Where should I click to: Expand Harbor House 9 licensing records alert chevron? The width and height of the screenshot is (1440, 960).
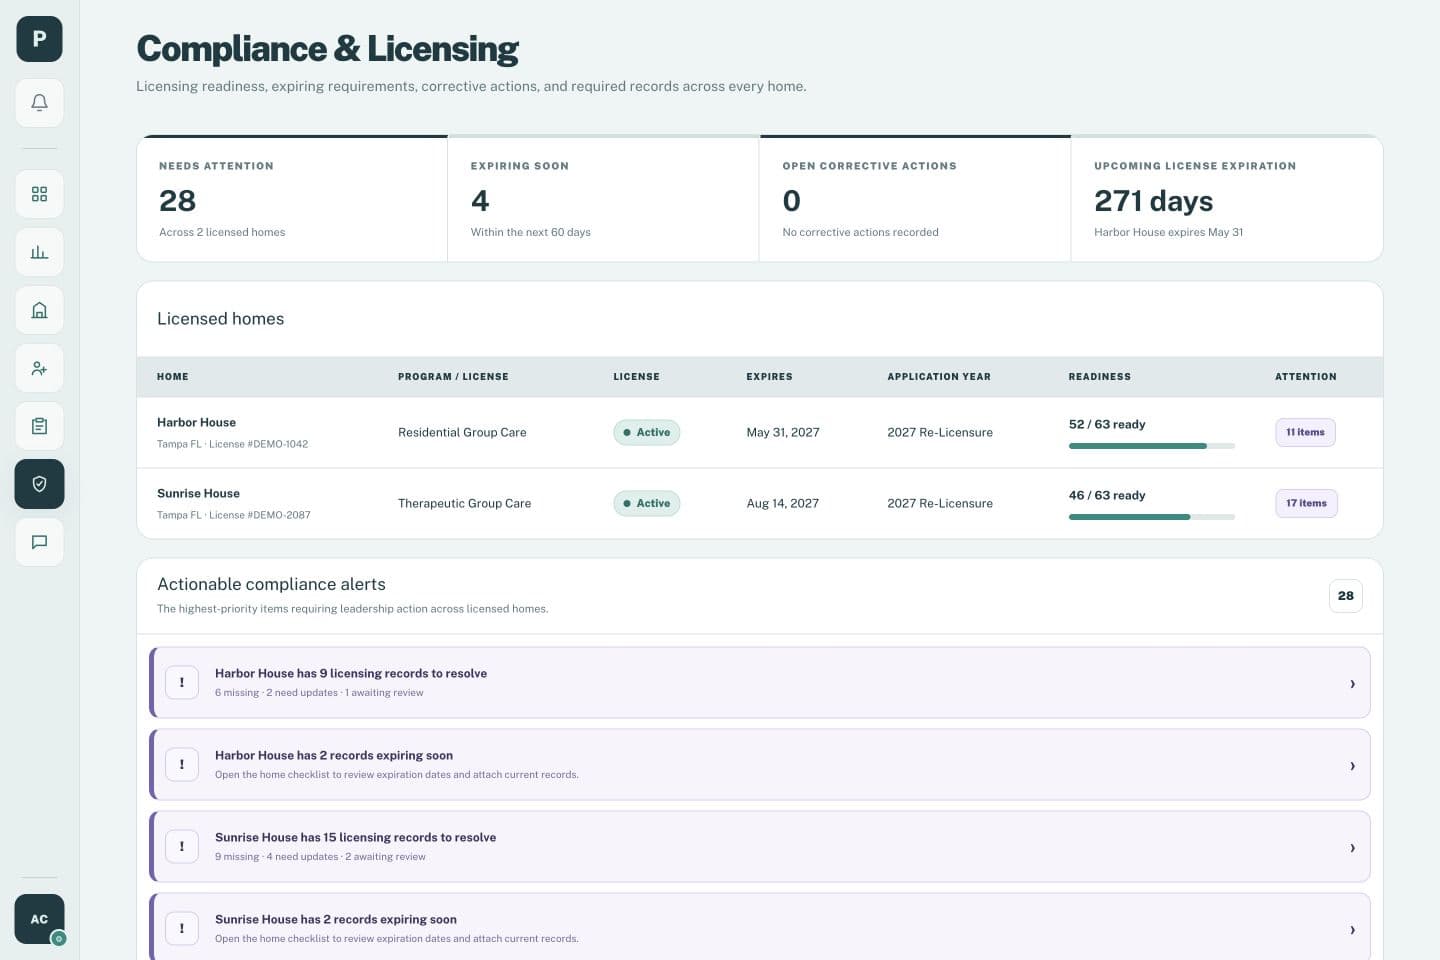(x=1352, y=684)
